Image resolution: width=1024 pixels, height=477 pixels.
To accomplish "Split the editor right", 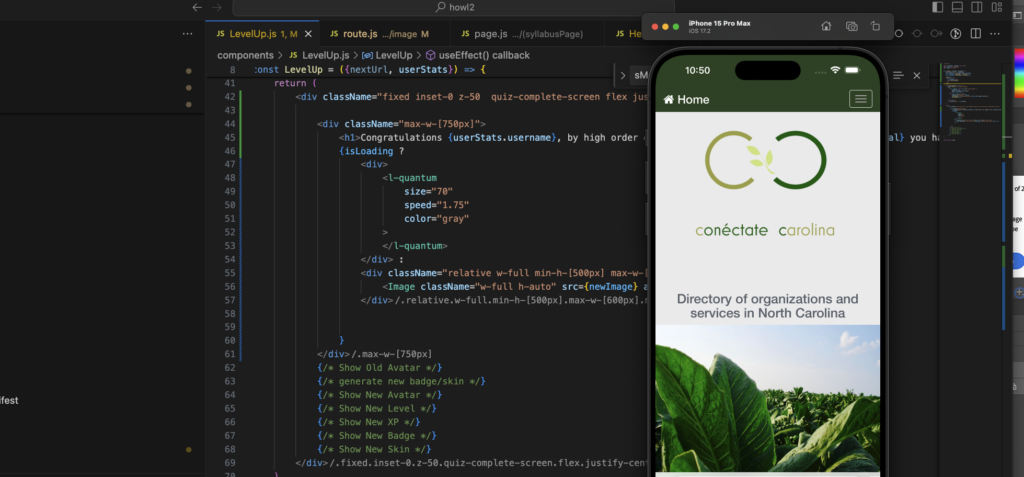I will pos(976,33).
